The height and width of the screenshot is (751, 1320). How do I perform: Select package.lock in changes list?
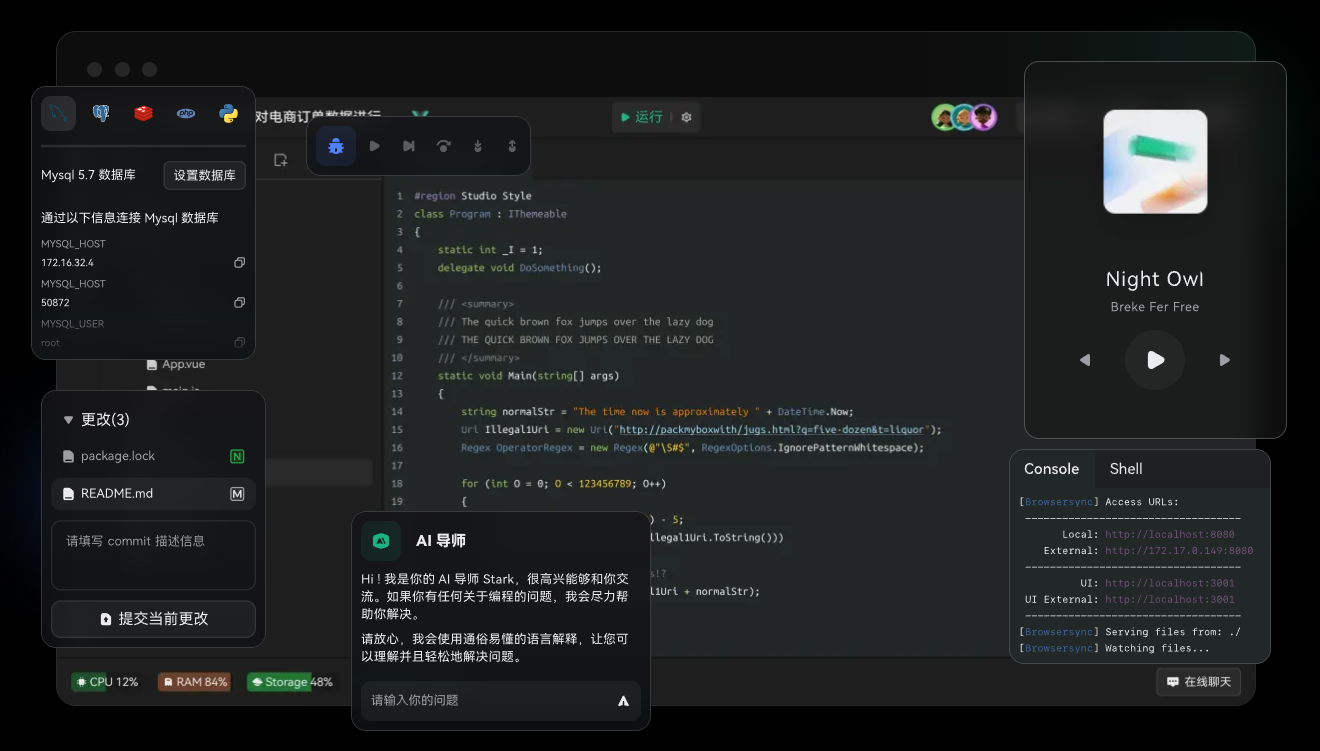153,456
